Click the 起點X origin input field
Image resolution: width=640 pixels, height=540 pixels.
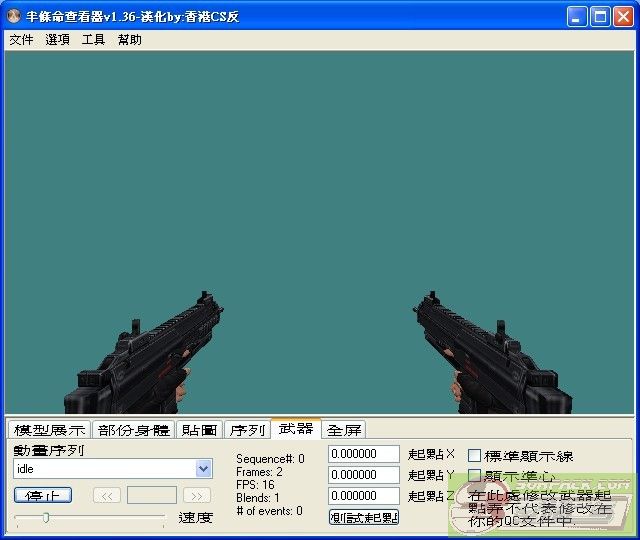[364, 454]
